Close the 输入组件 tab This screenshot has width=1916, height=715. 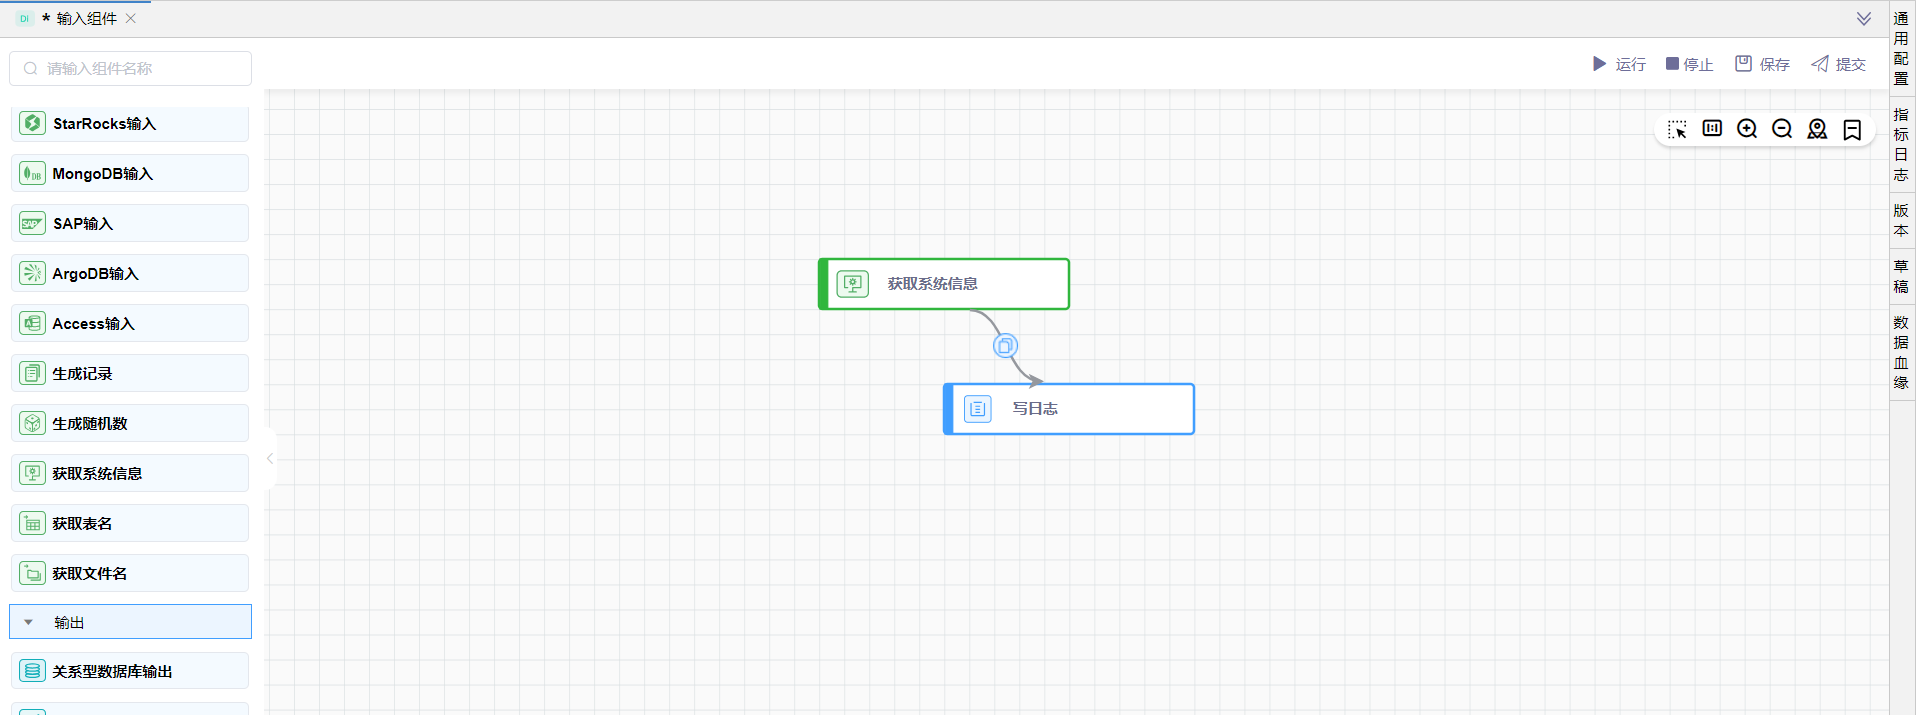[x=131, y=18]
